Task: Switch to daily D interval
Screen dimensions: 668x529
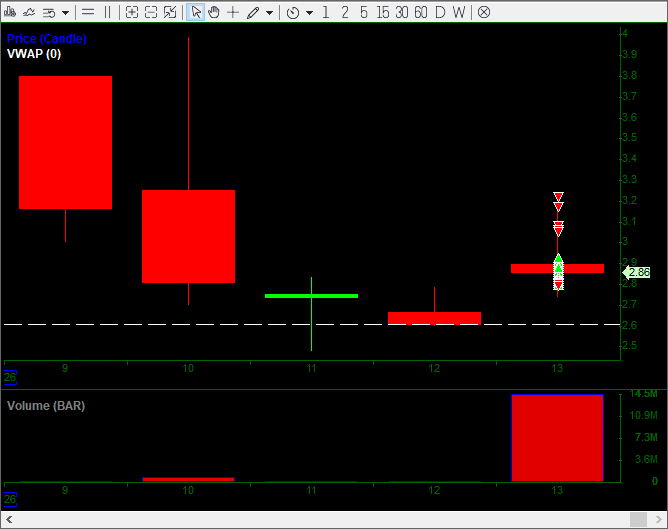Action: [x=440, y=12]
